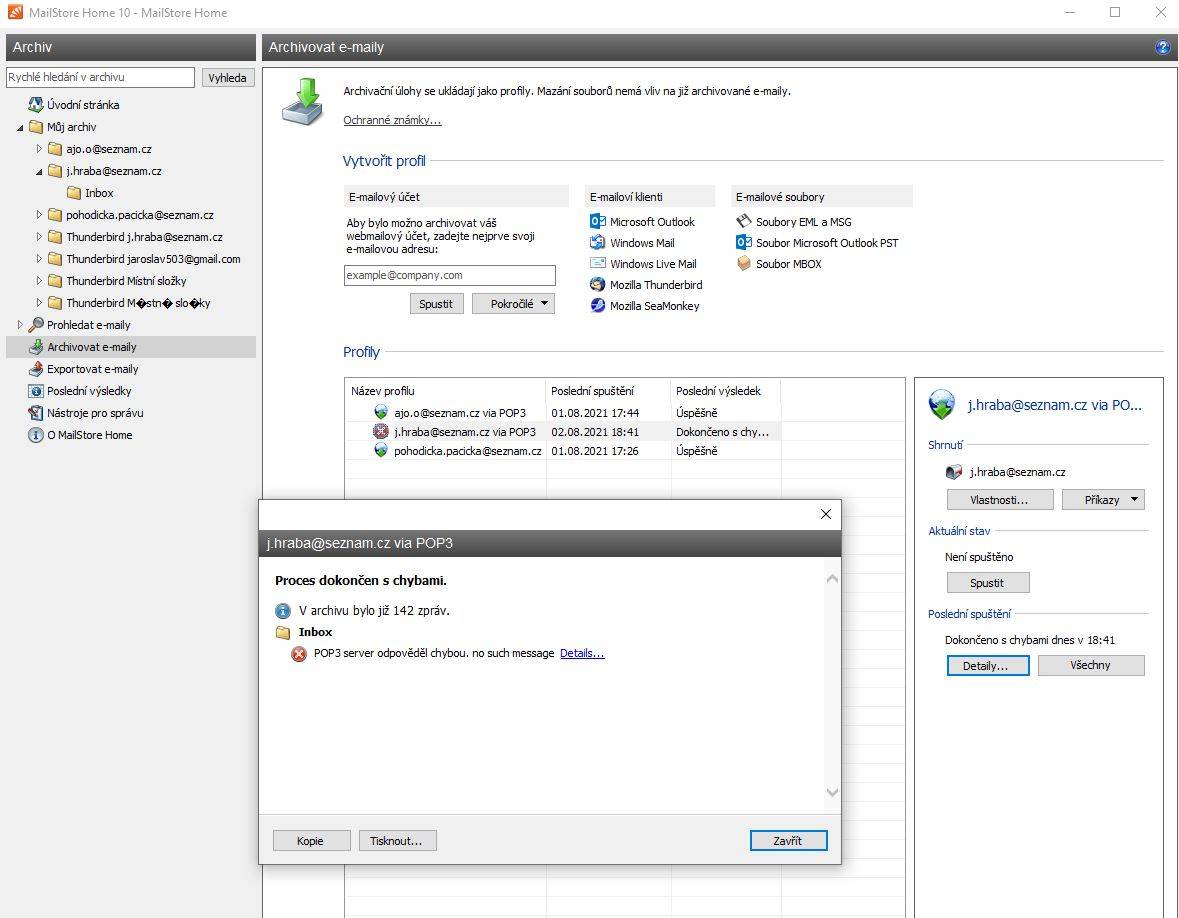Click Tisknout in the error dialog

pos(397,841)
